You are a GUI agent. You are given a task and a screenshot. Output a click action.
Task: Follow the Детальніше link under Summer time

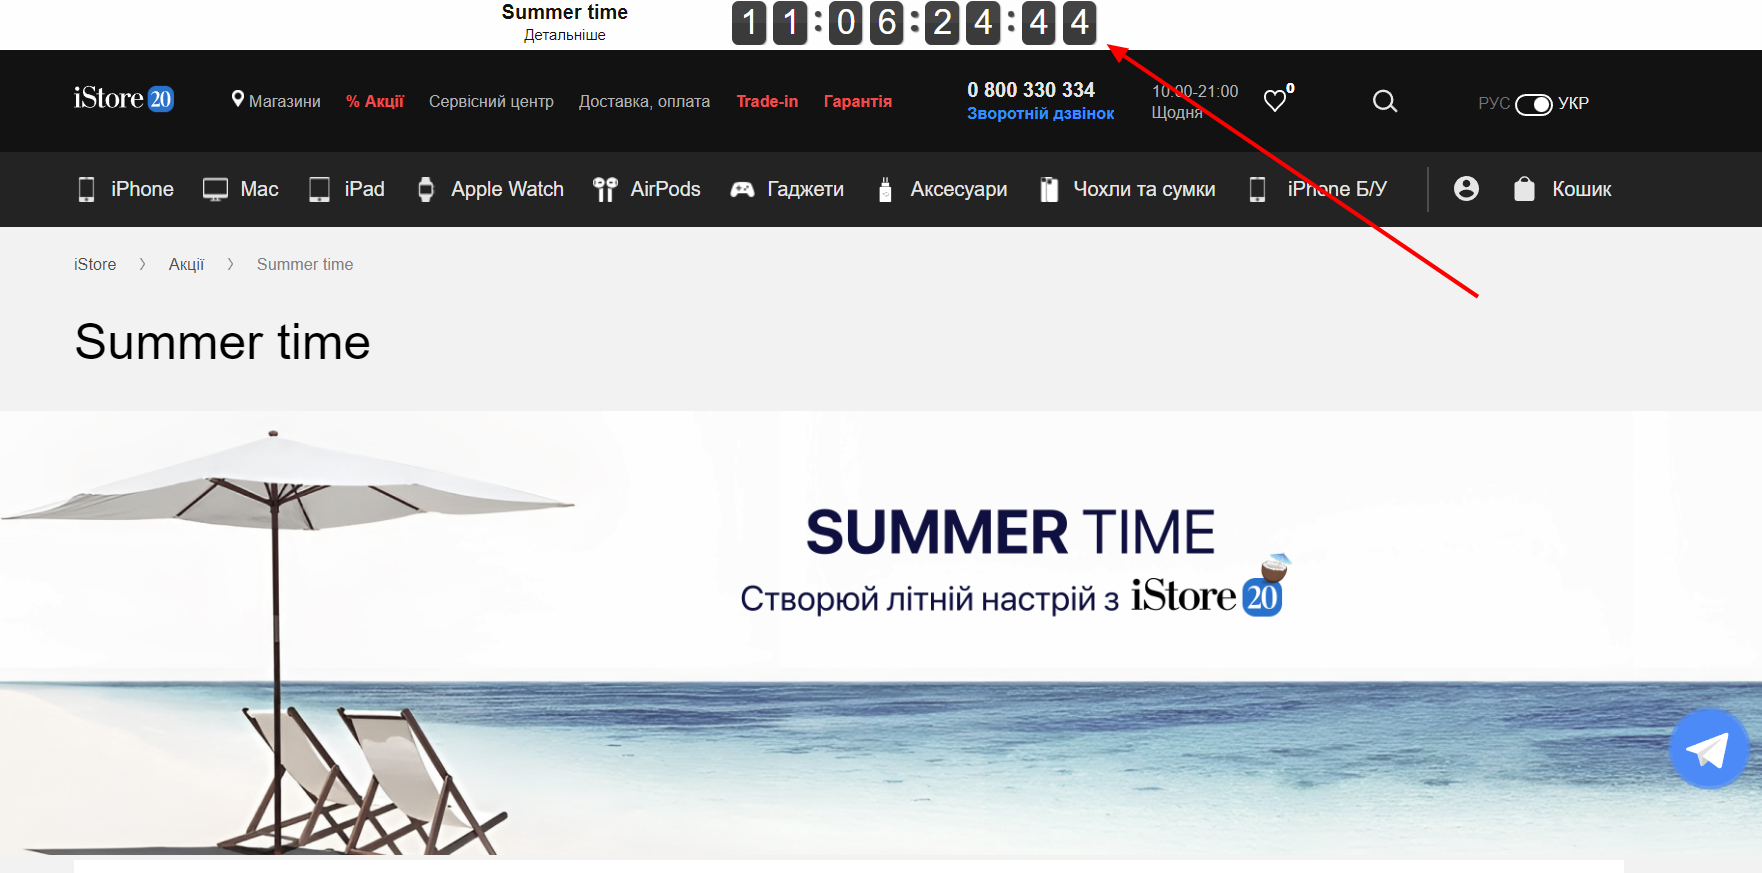(565, 35)
